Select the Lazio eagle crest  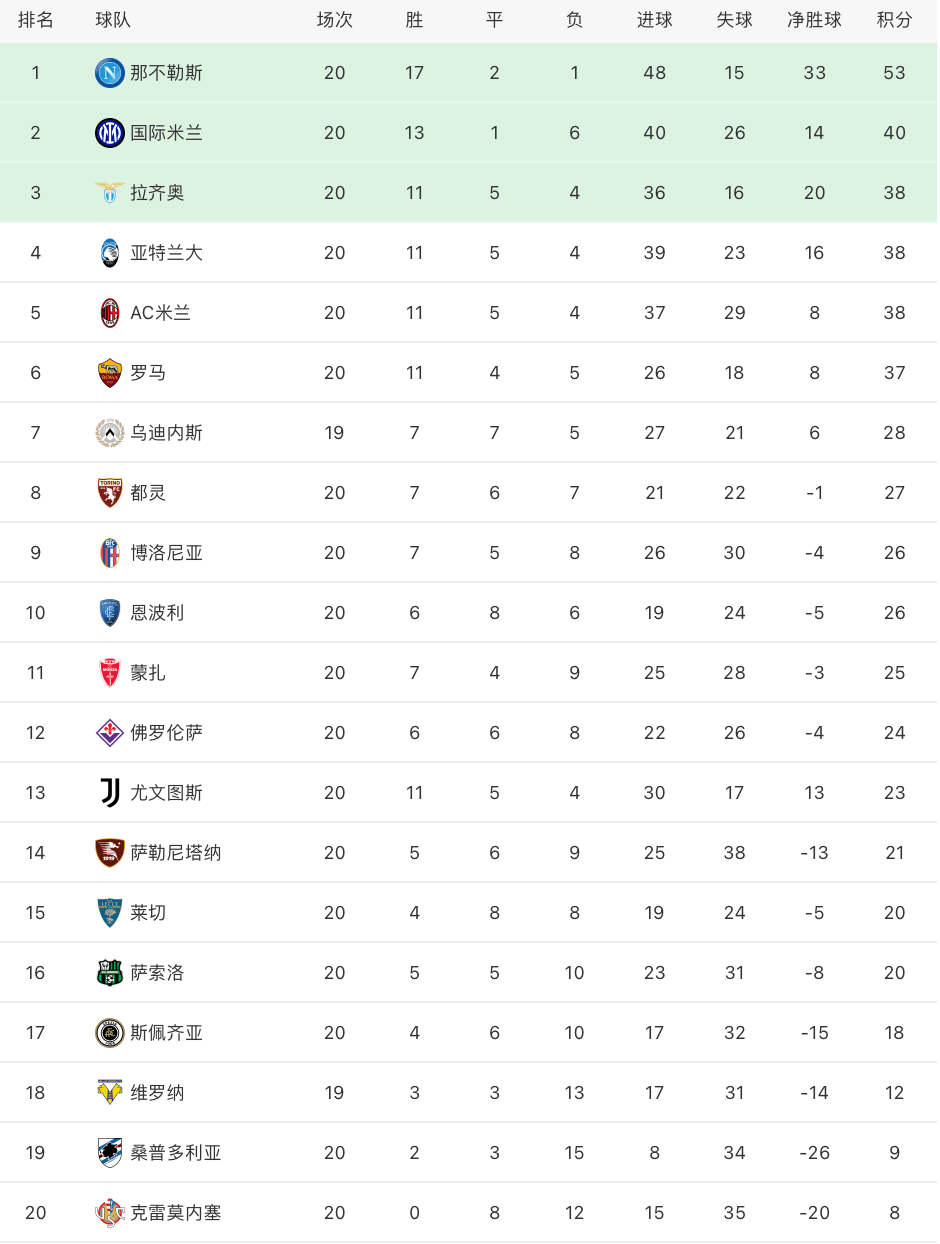click(110, 193)
